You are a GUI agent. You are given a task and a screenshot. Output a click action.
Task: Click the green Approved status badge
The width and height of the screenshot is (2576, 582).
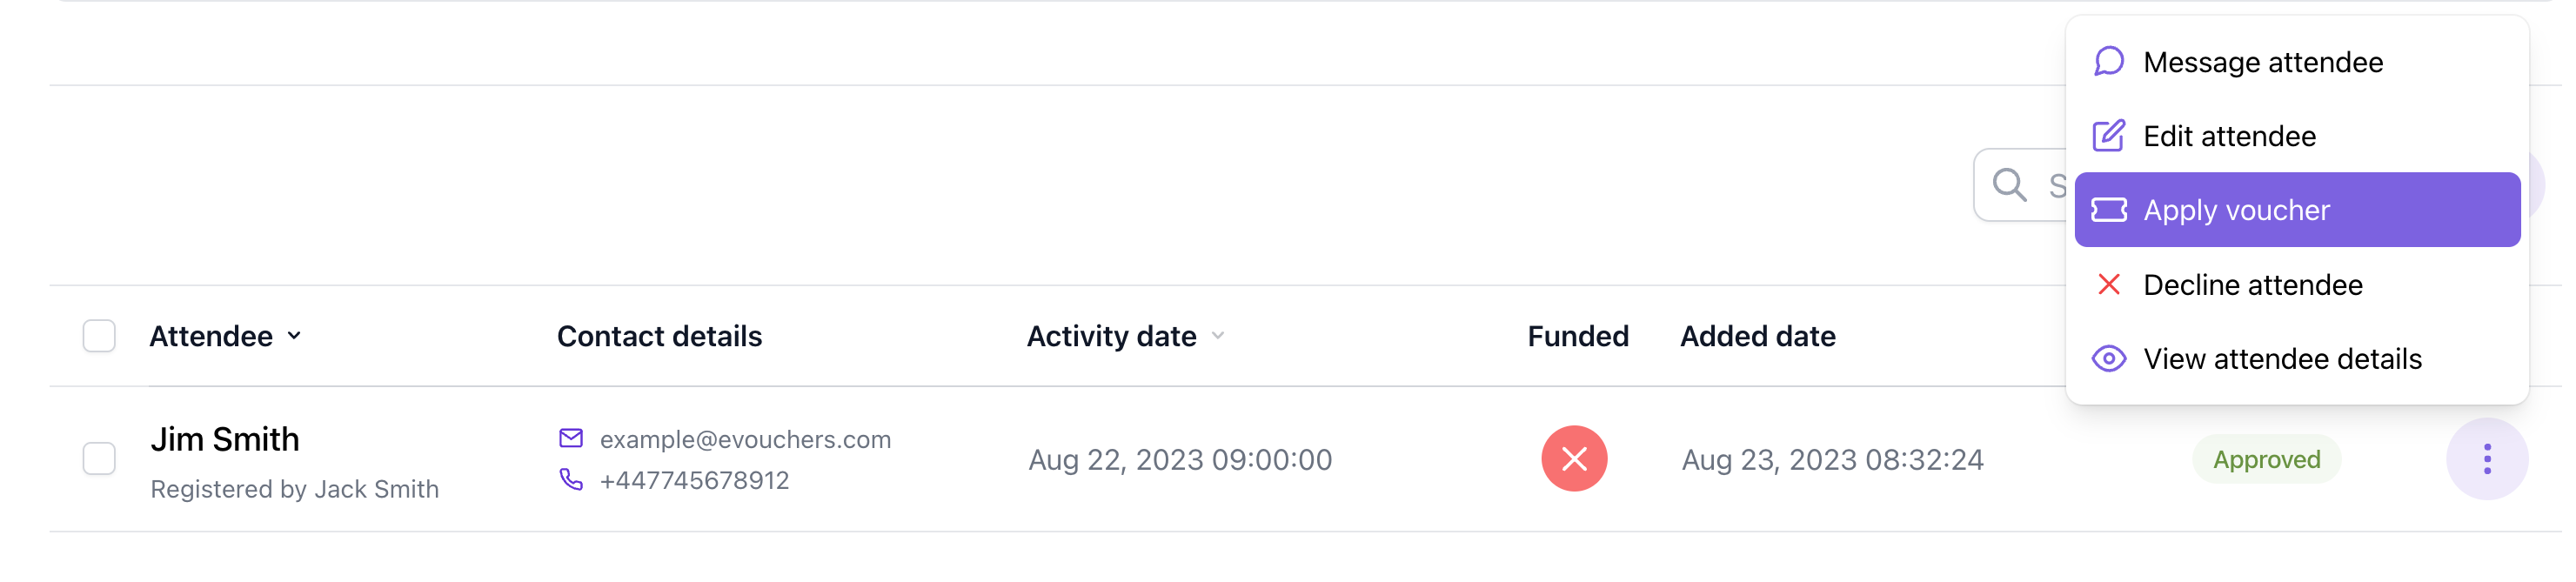pyautogui.click(x=2266, y=459)
